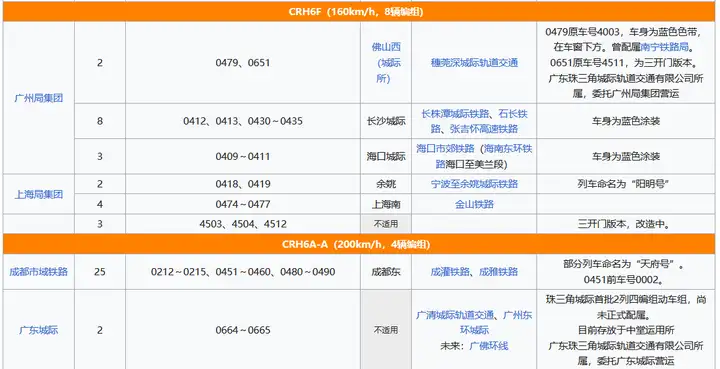Open the 广州局集团 link
The image size is (720, 369).
[x=39, y=98]
